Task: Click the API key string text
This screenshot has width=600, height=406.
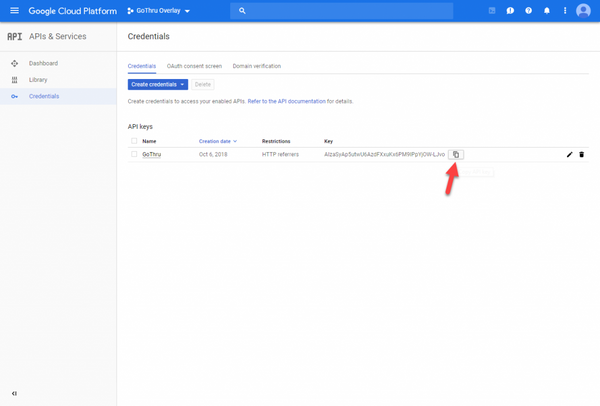Action: pos(385,155)
